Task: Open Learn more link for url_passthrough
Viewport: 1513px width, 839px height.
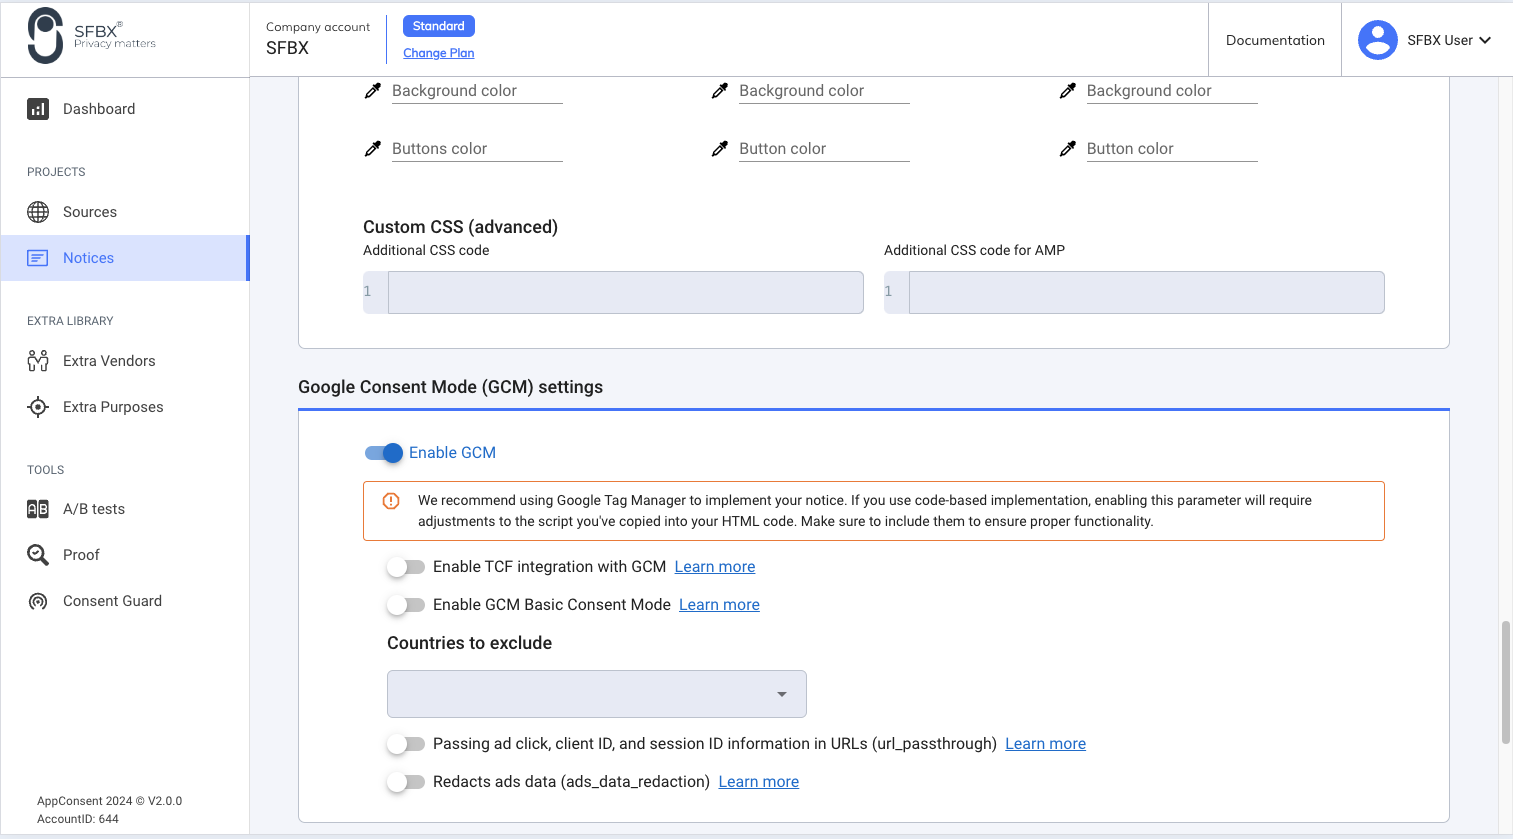Action: pos(1045,744)
